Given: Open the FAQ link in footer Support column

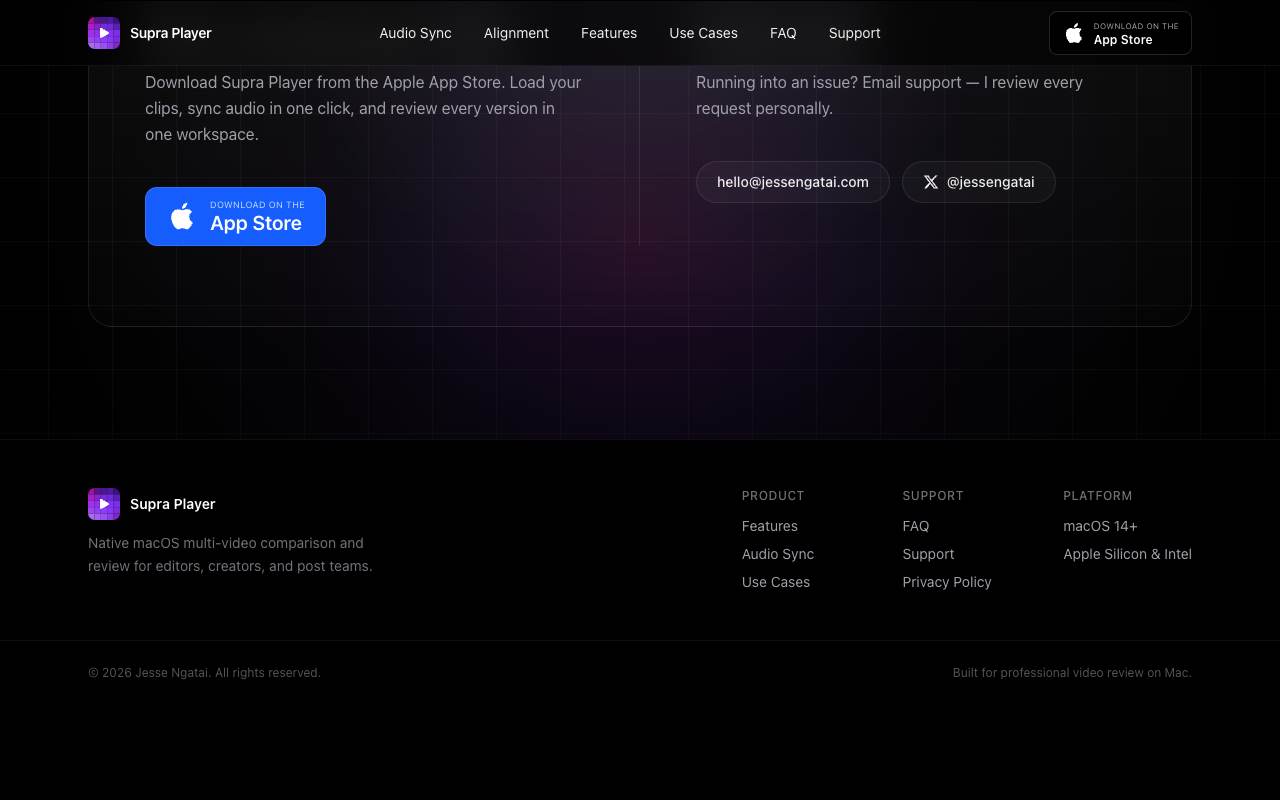Looking at the screenshot, I should [916, 526].
